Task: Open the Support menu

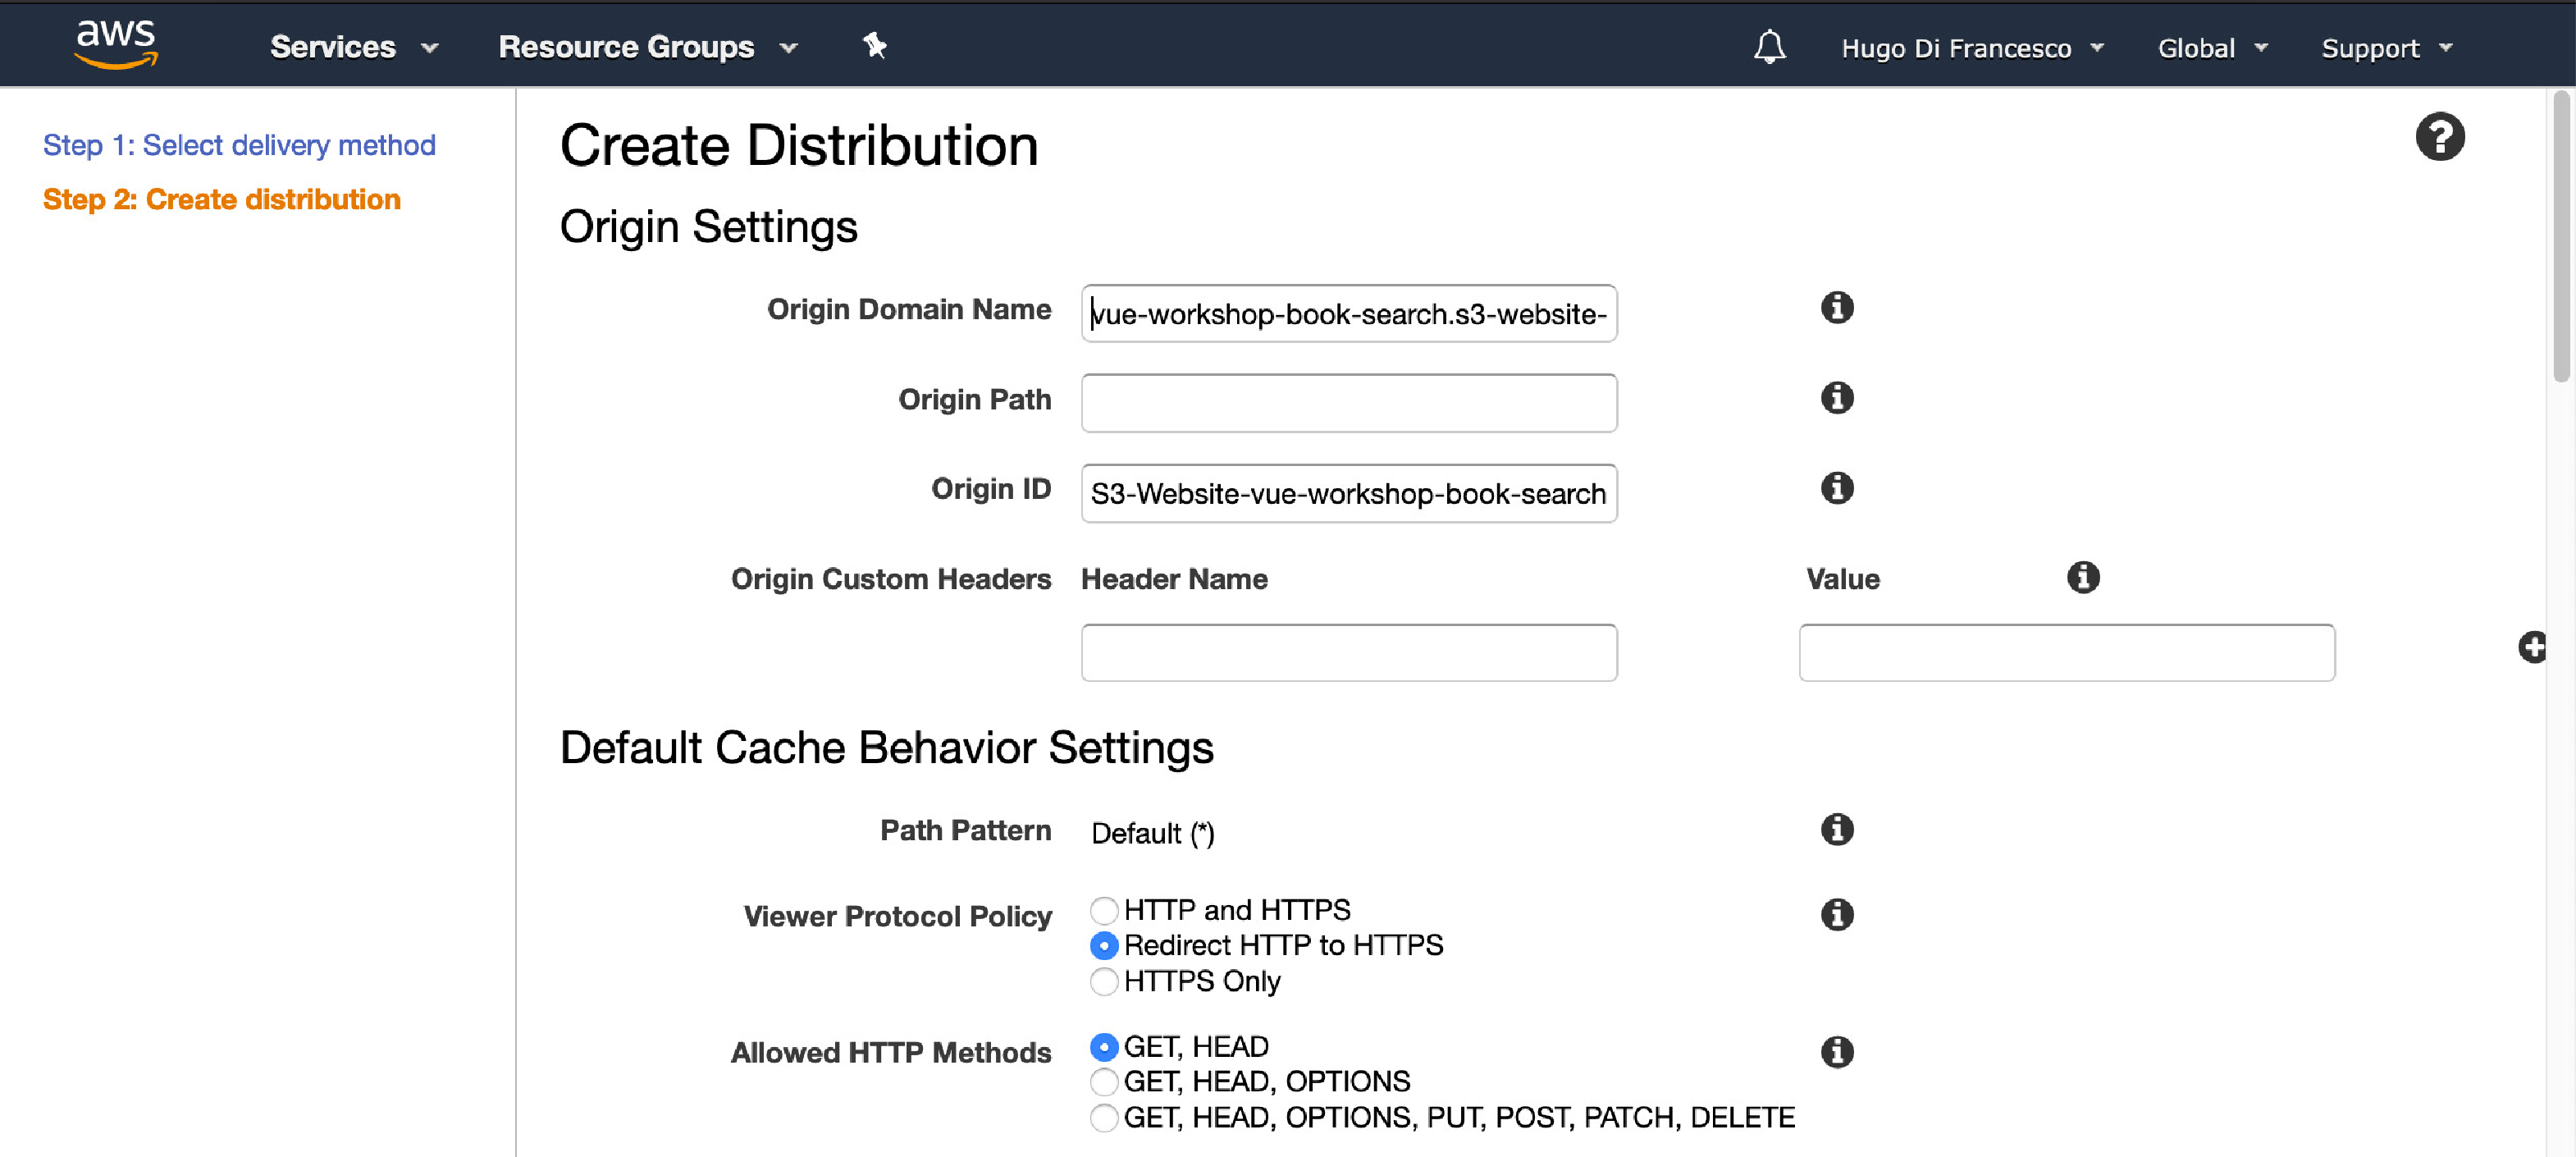Action: [x=2387, y=48]
